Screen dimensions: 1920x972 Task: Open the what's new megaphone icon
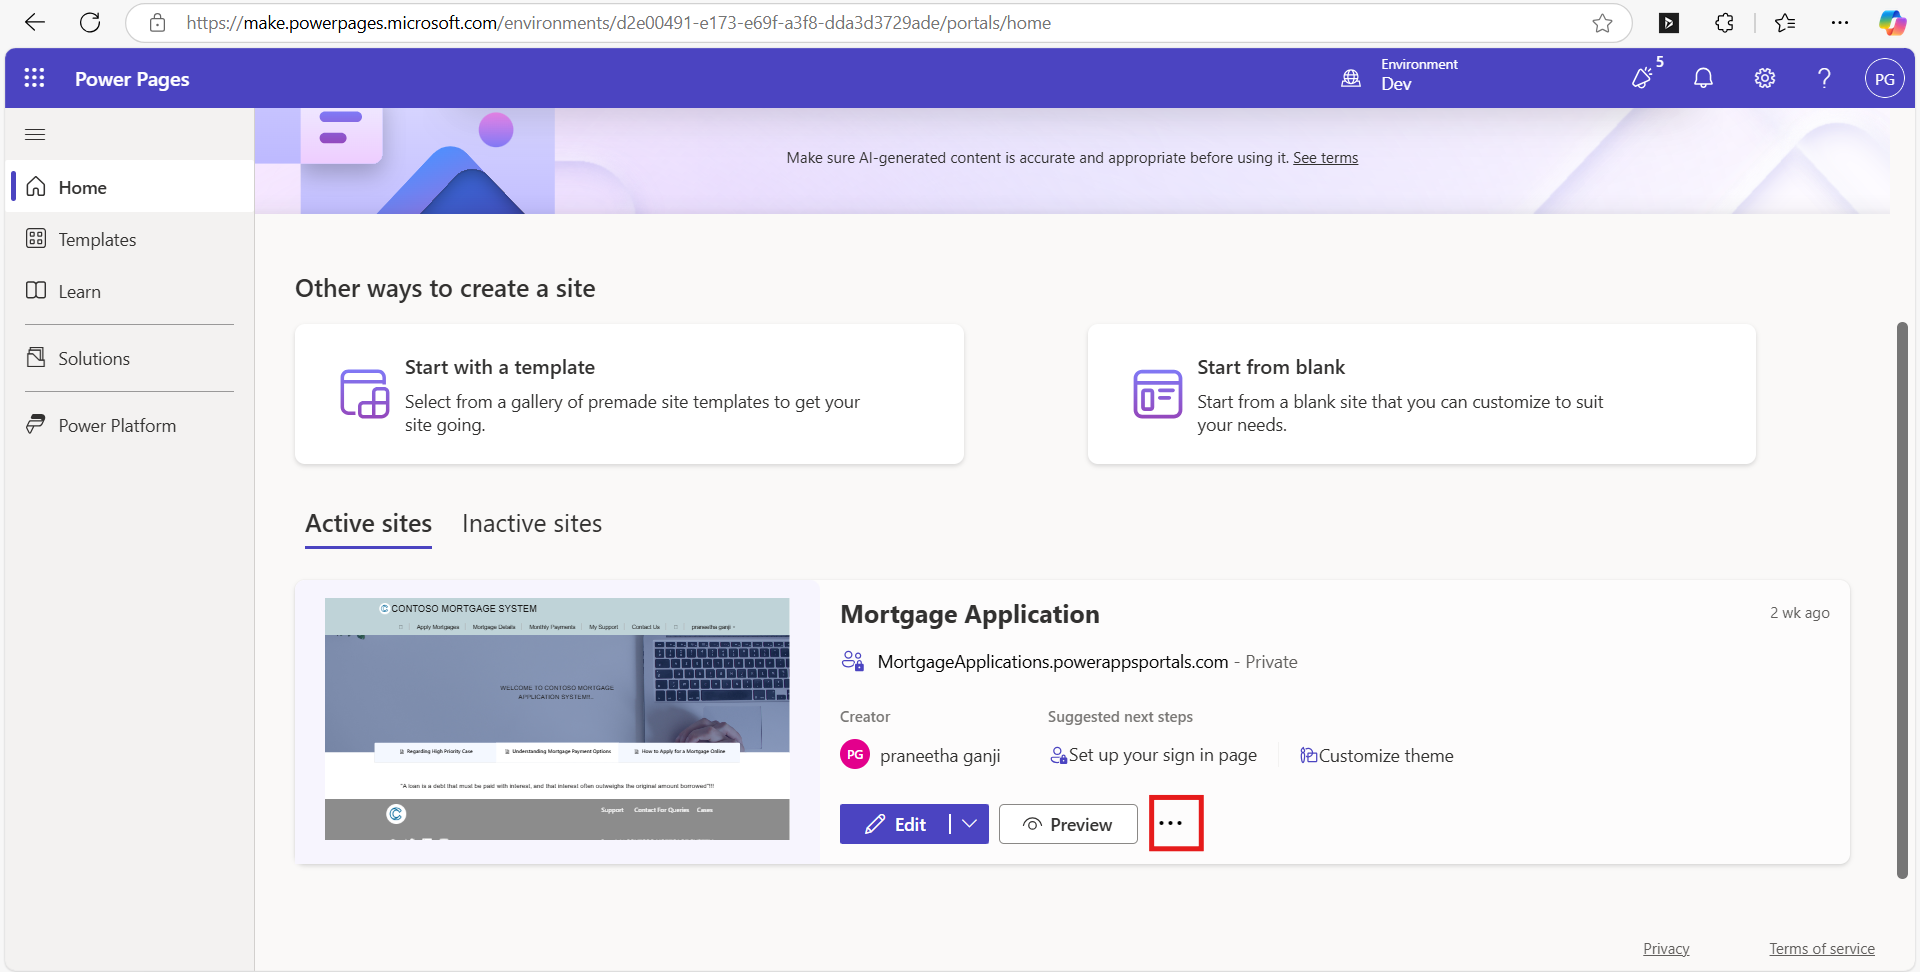point(1643,77)
